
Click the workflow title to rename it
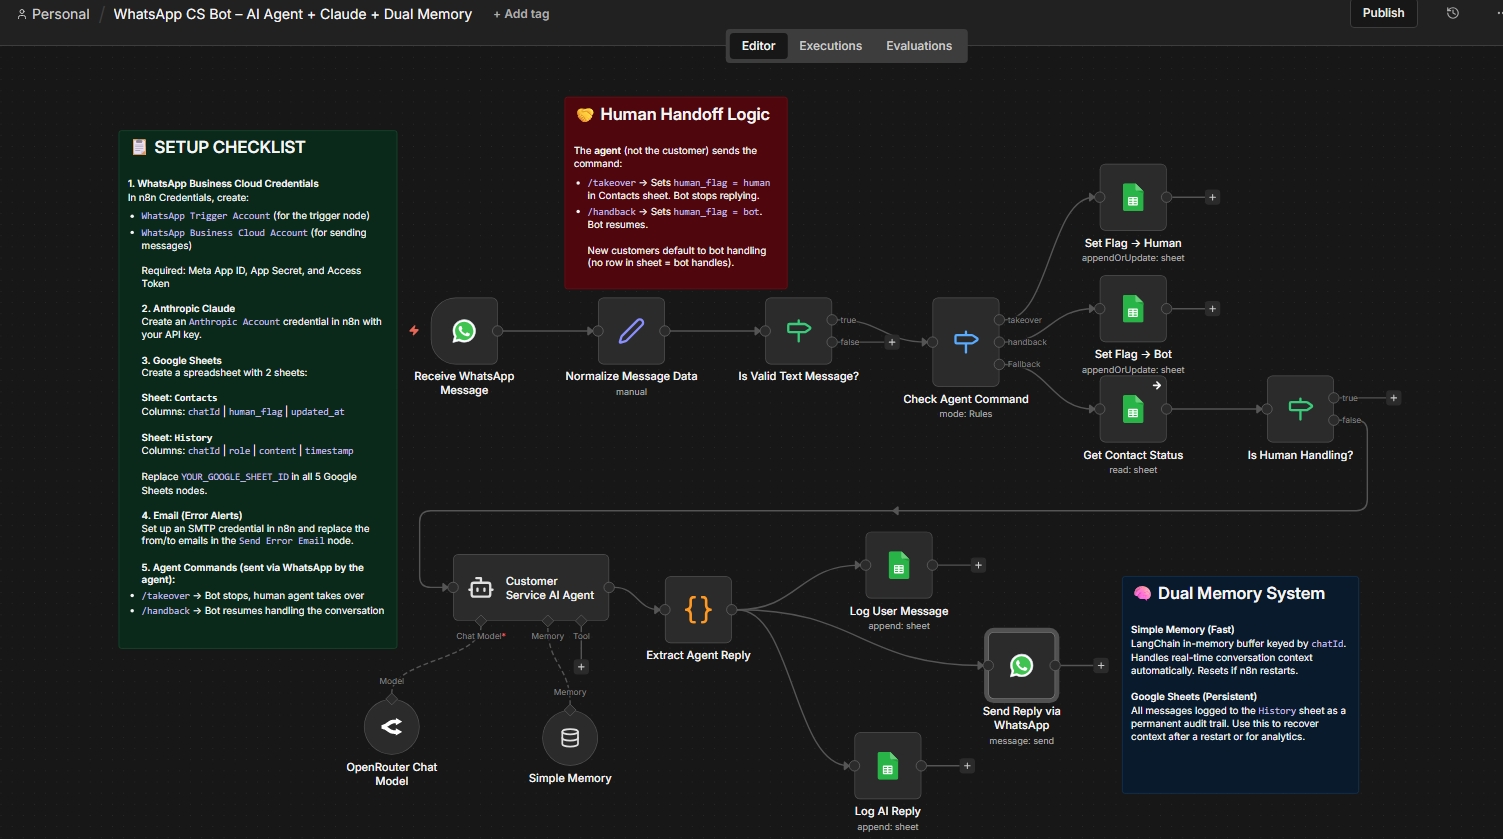tap(293, 14)
